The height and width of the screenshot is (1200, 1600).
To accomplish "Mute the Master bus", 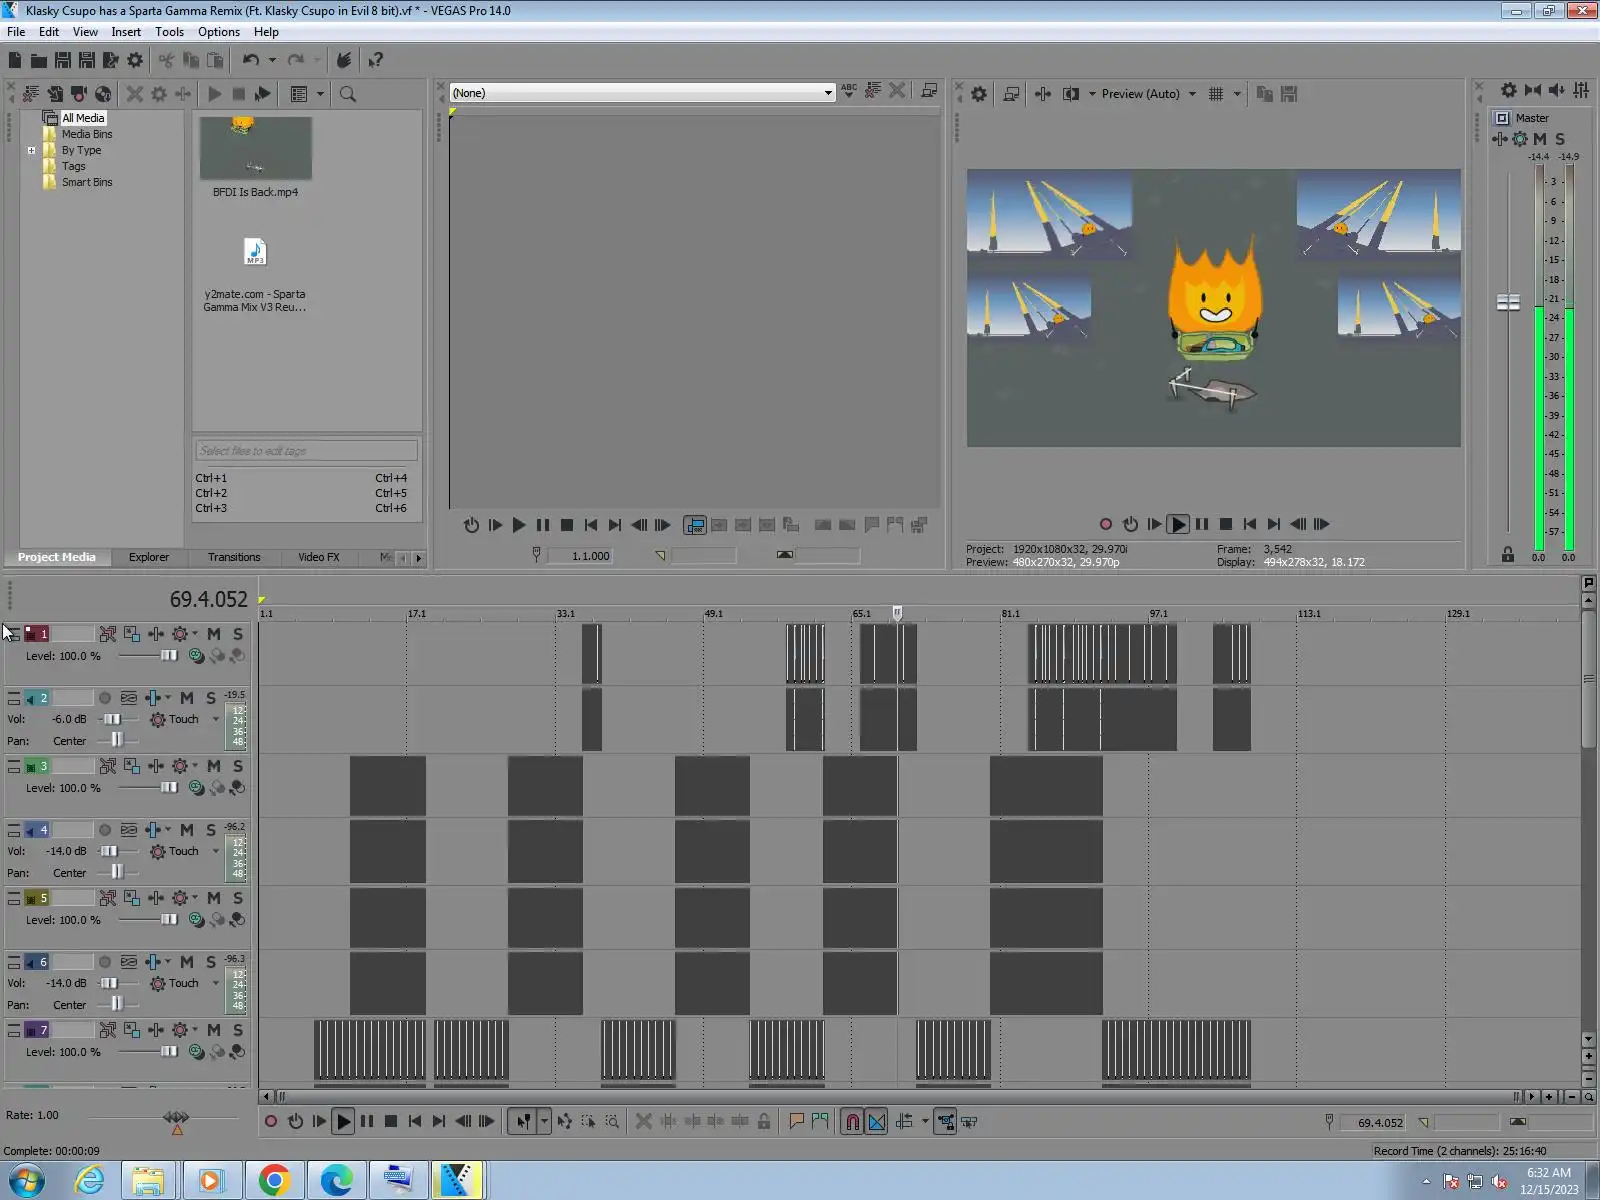I will click(1540, 139).
